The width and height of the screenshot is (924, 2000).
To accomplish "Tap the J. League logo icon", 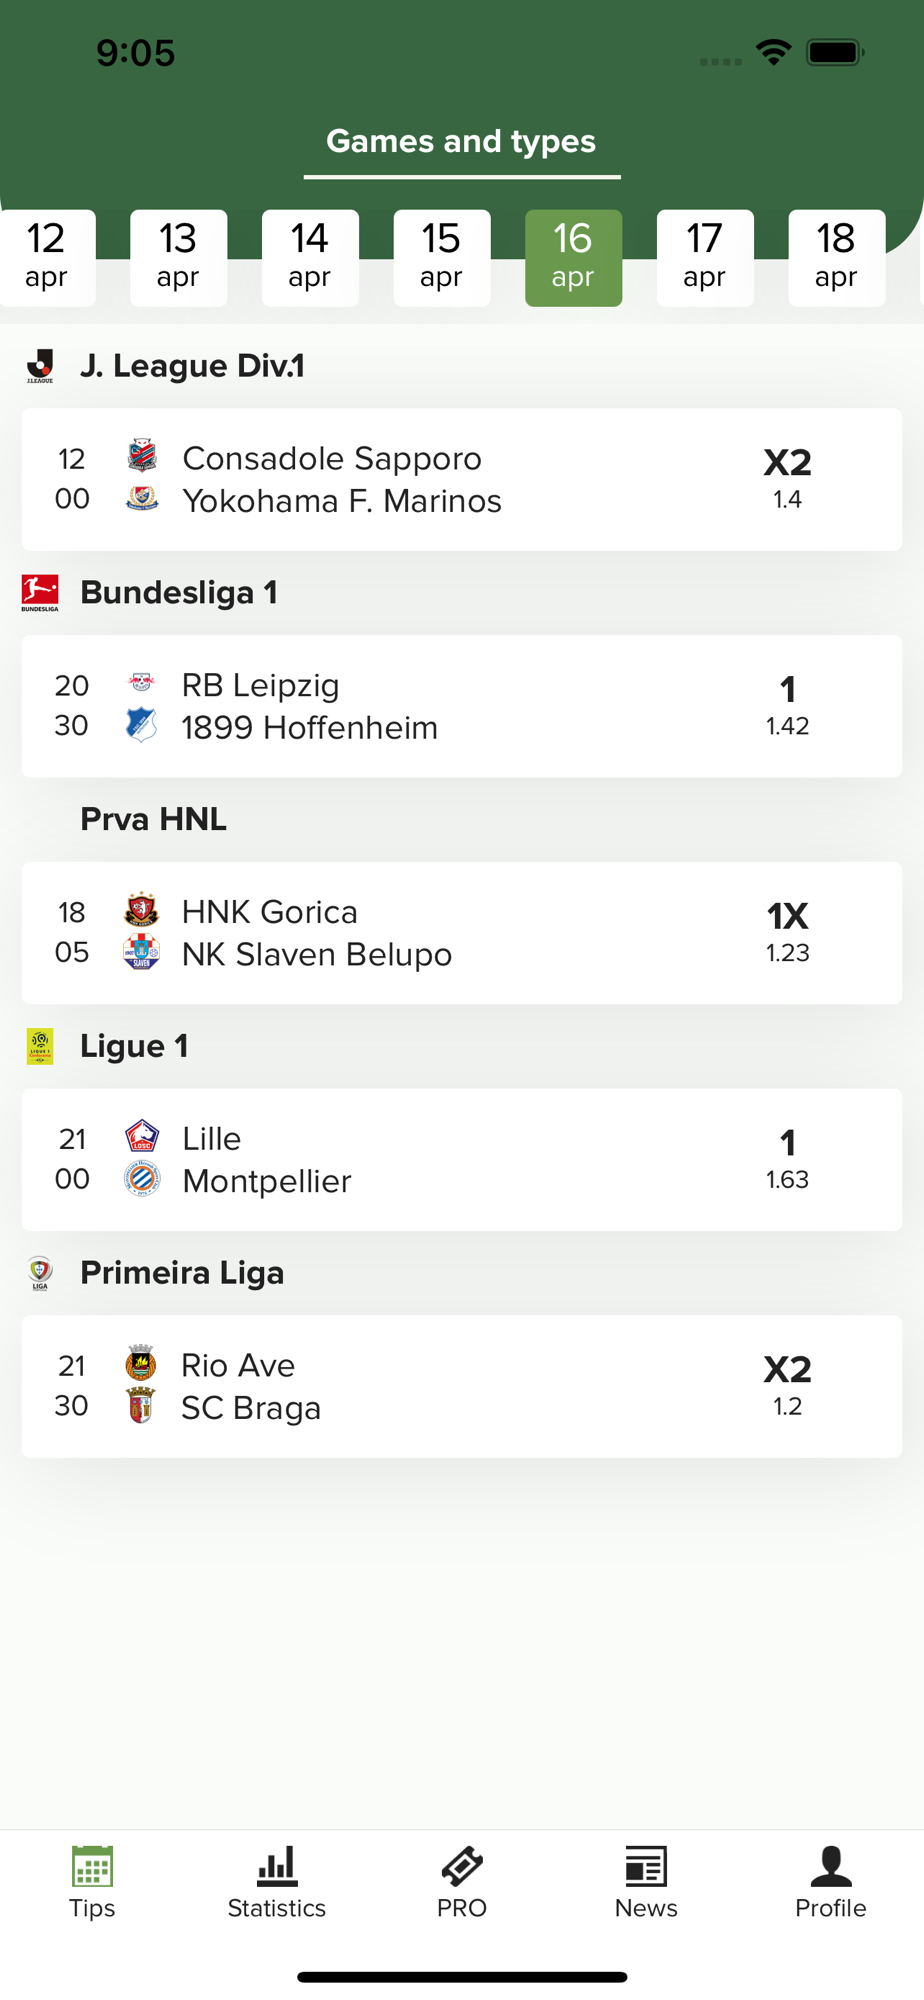I will (40, 366).
